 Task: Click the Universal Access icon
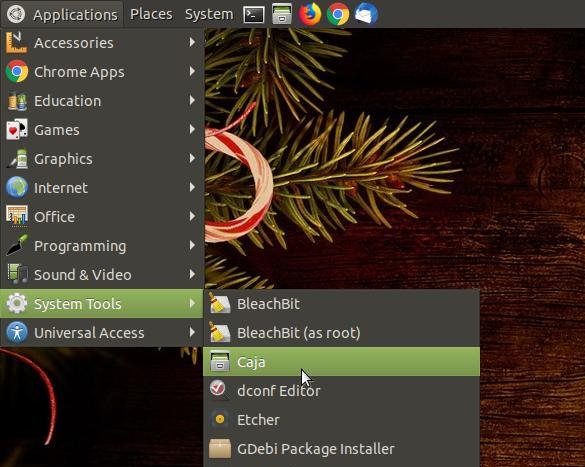(17, 332)
